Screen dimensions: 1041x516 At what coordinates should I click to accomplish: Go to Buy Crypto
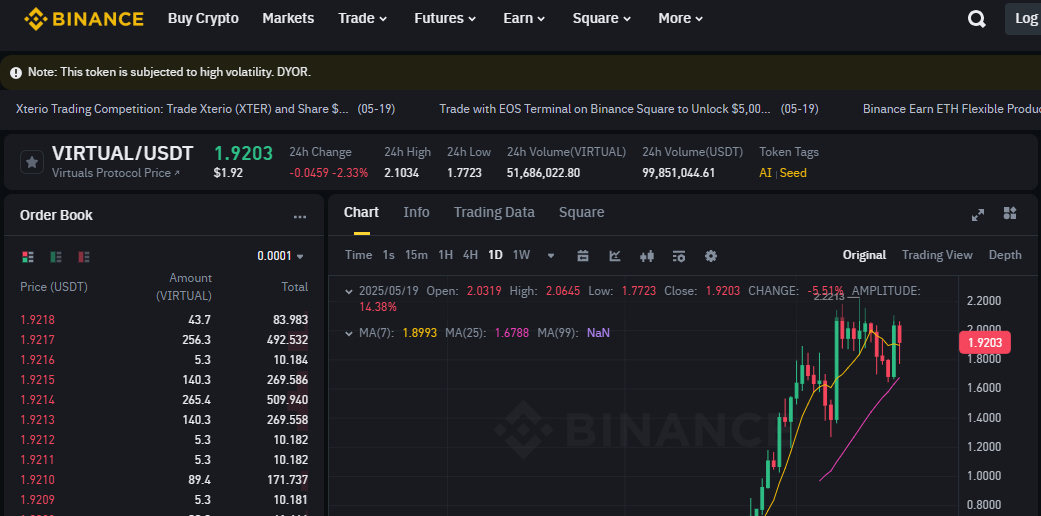203,19
